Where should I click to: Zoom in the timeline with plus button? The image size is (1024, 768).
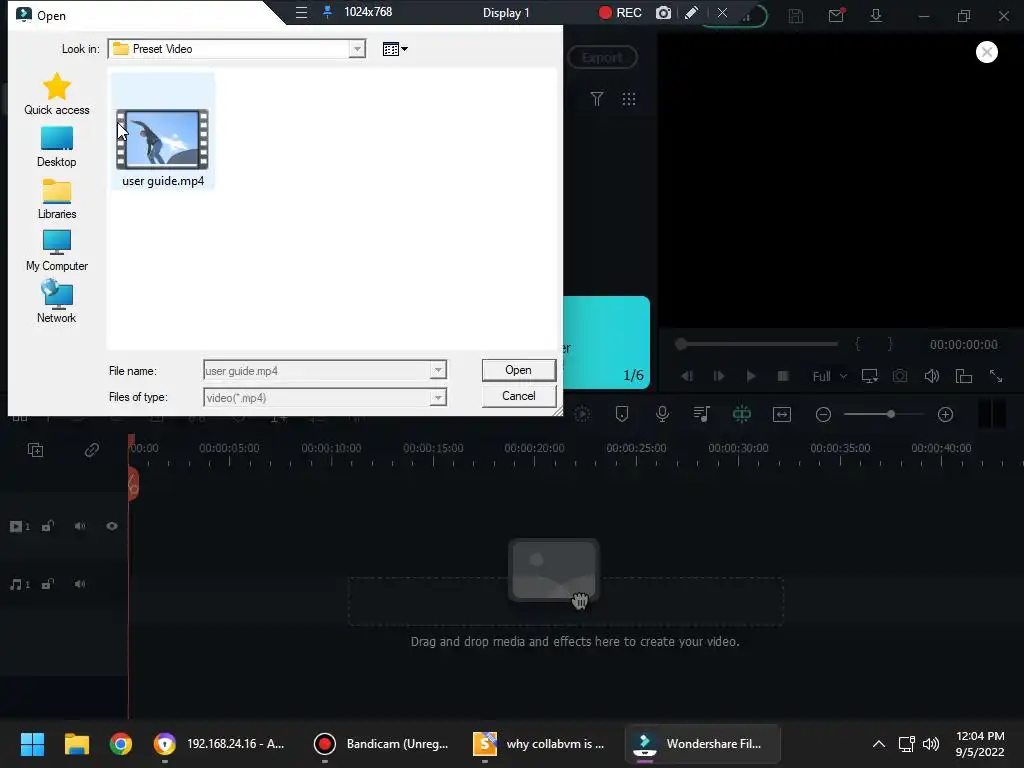pos(945,414)
